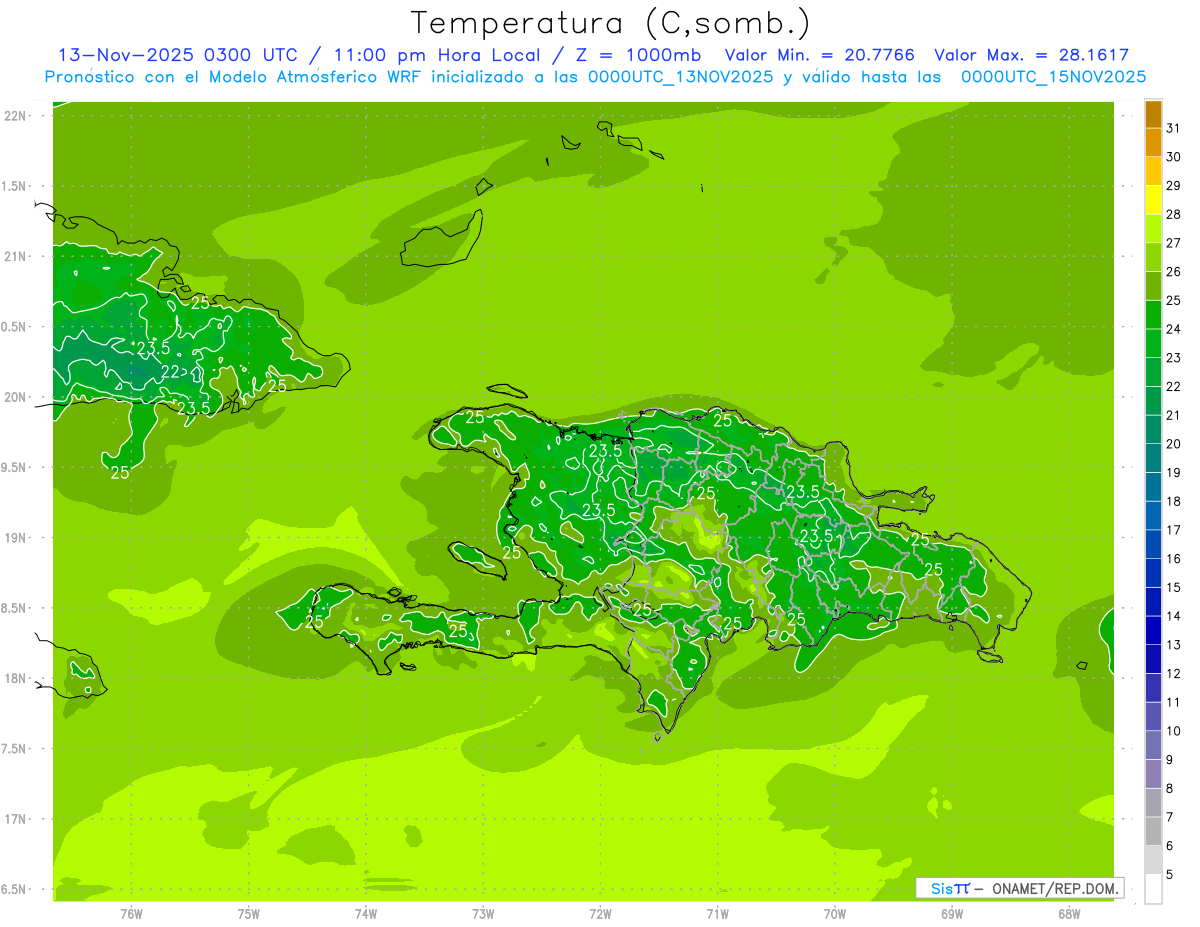Click the "70W" longitude axis label
This screenshot has height=927, width=1200.
pos(834,913)
